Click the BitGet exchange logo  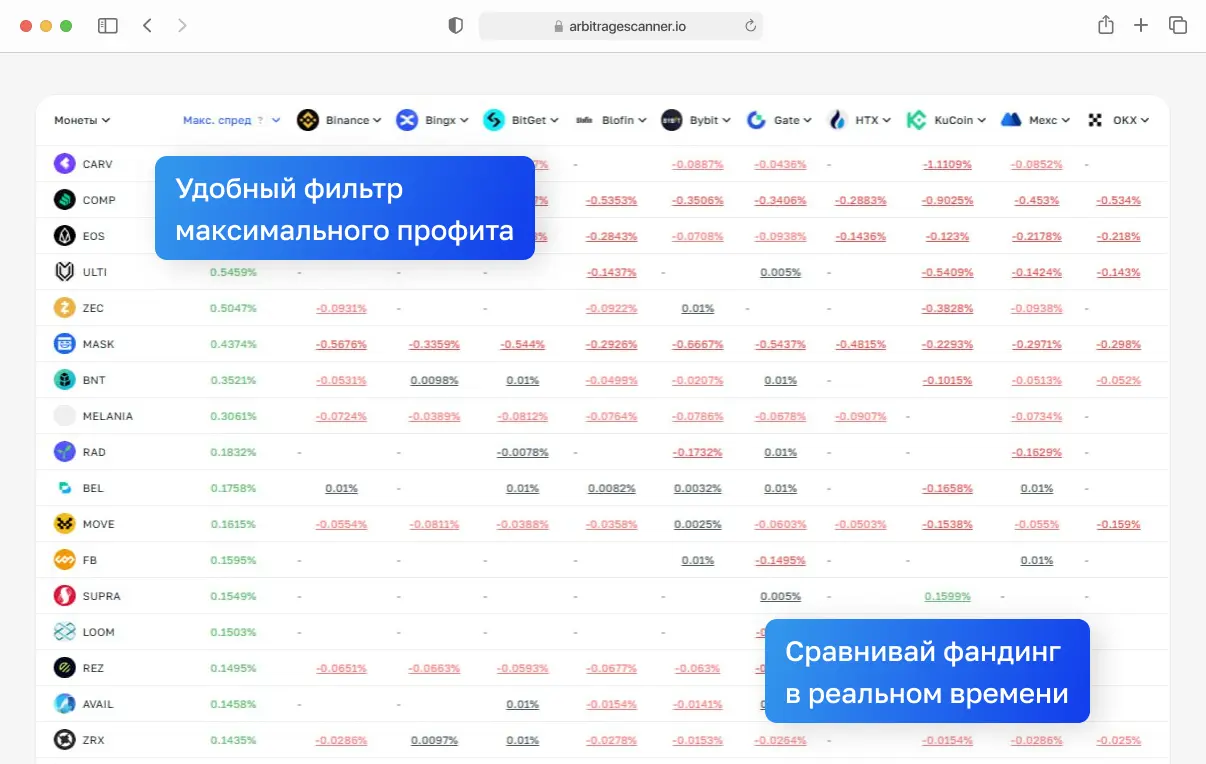[494, 120]
